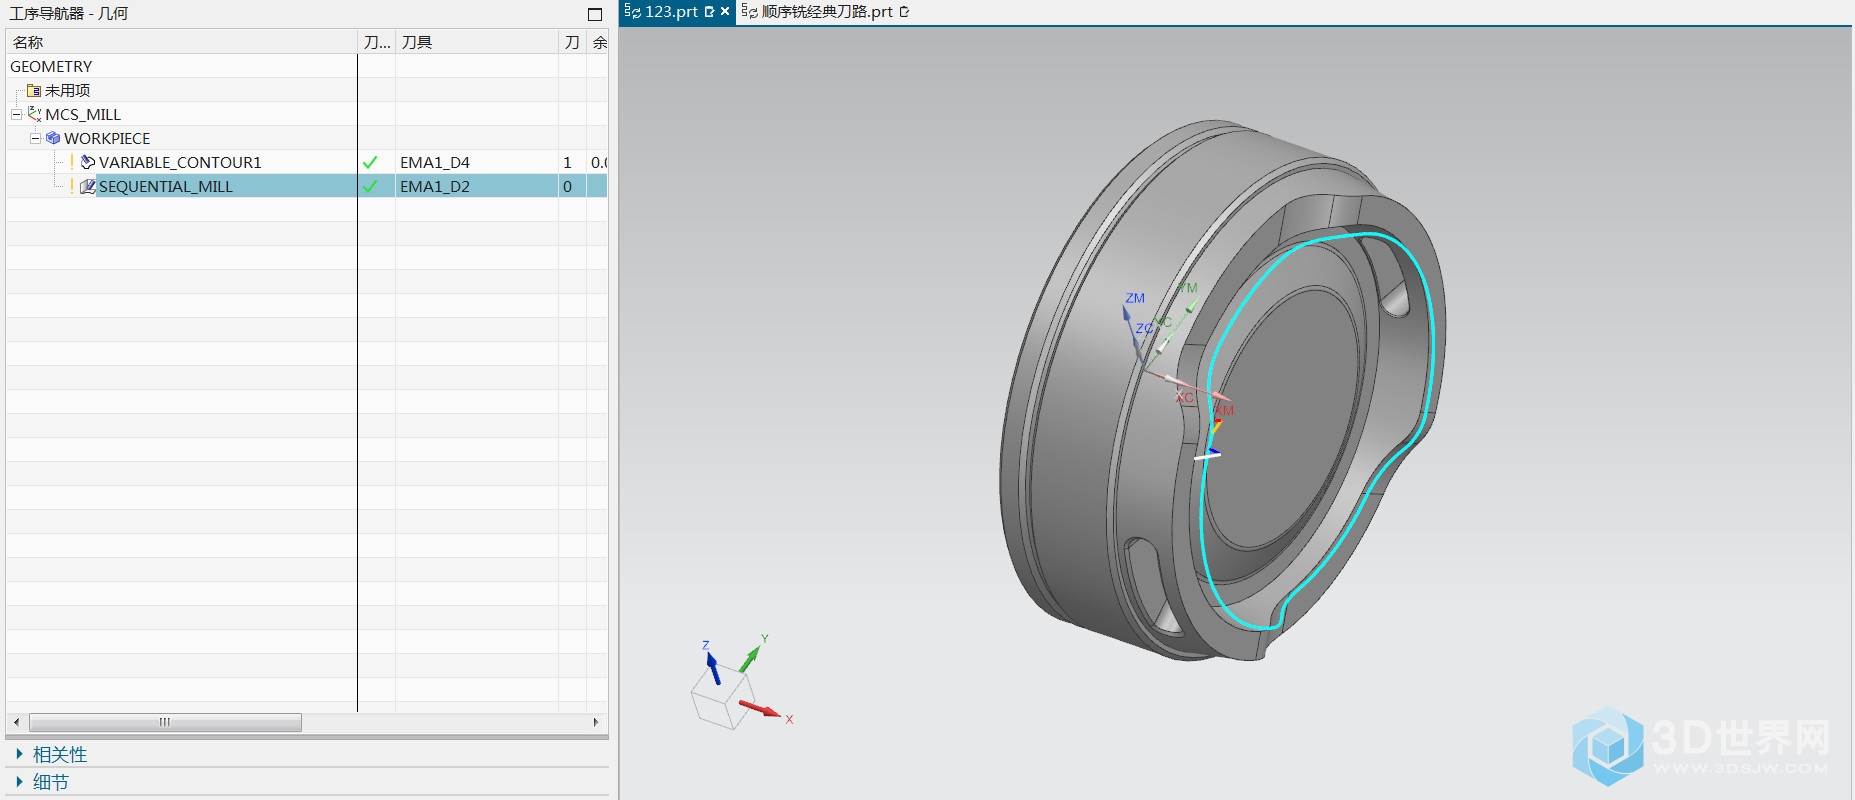Select the SEQUENTIAL_MILL operation

tap(166, 186)
